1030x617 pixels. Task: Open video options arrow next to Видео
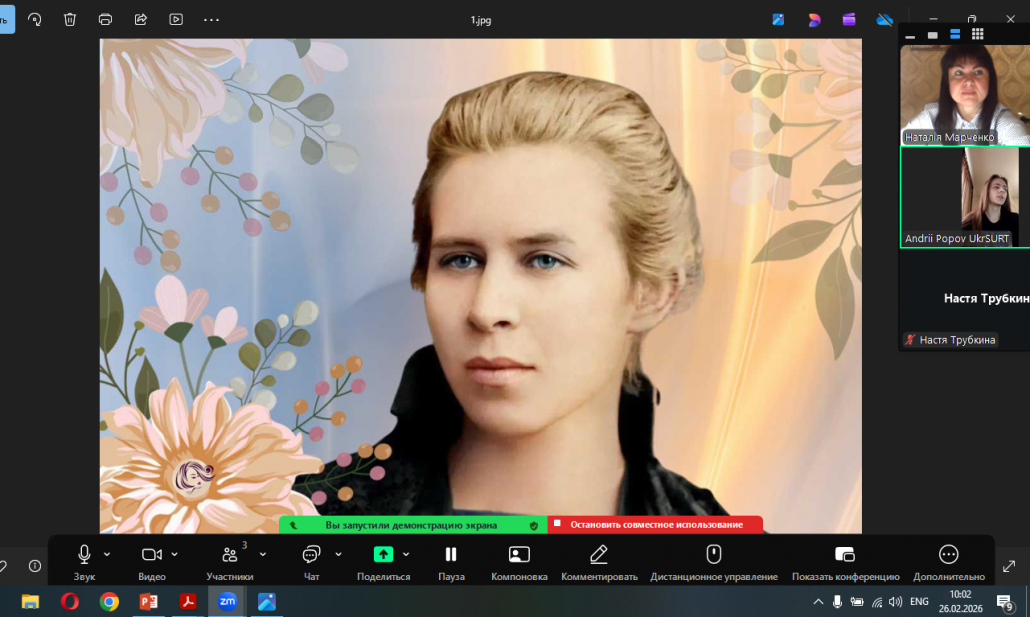pyautogui.click(x=175, y=554)
